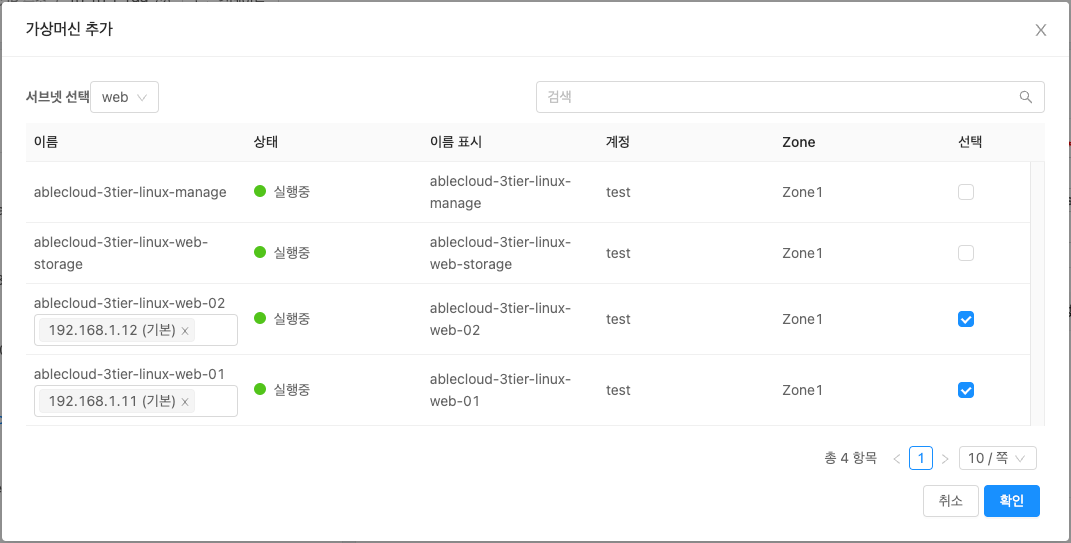Select checkbox for ablecloud-3tier-linux-web-storage

(x=966, y=254)
